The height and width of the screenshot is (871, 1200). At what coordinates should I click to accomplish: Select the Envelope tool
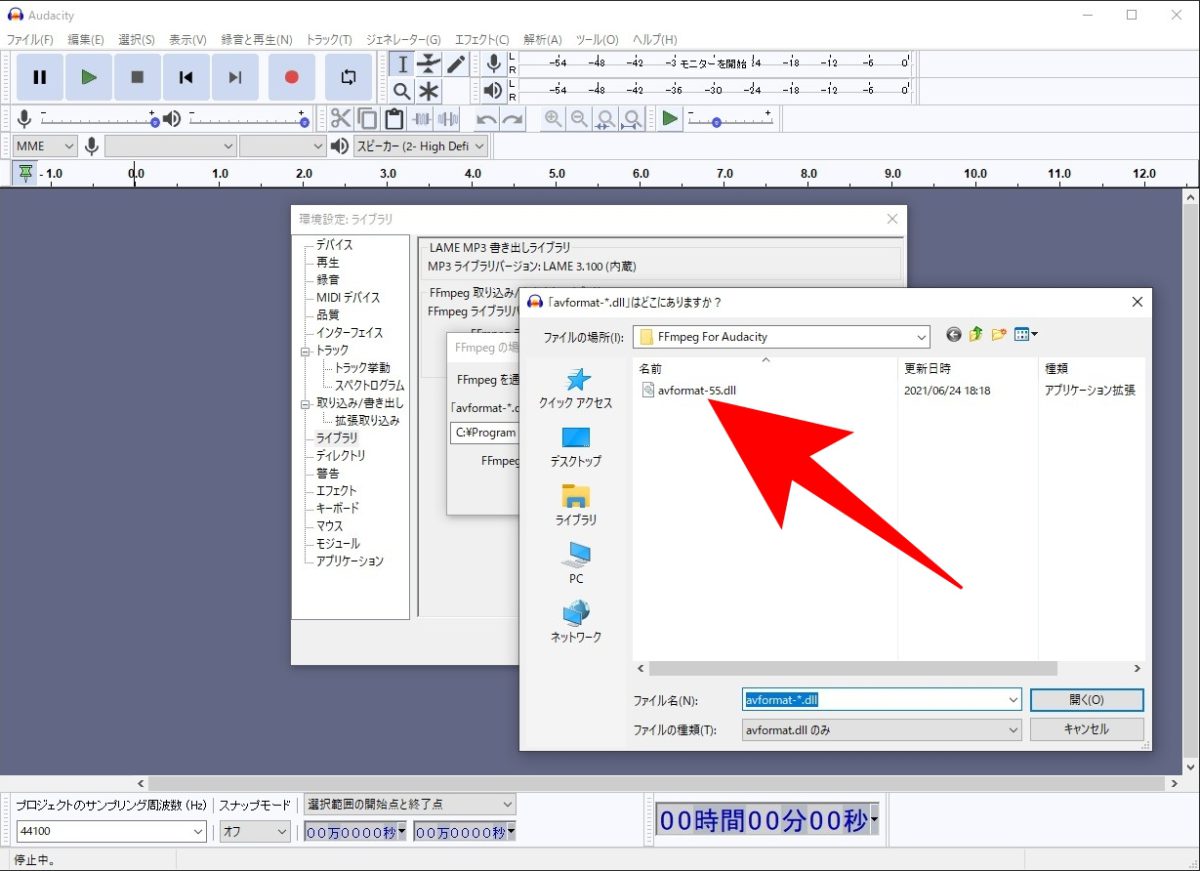point(428,65)
